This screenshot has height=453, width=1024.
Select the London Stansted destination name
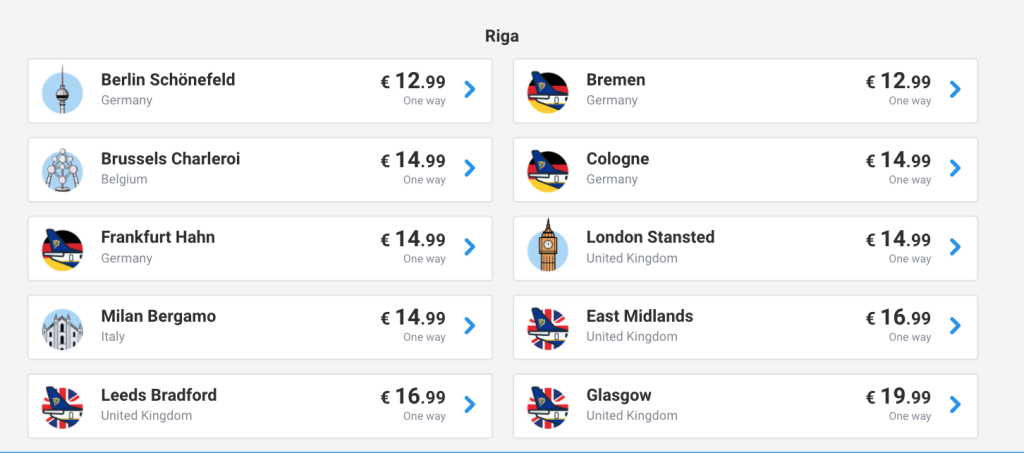pos(650,238)
